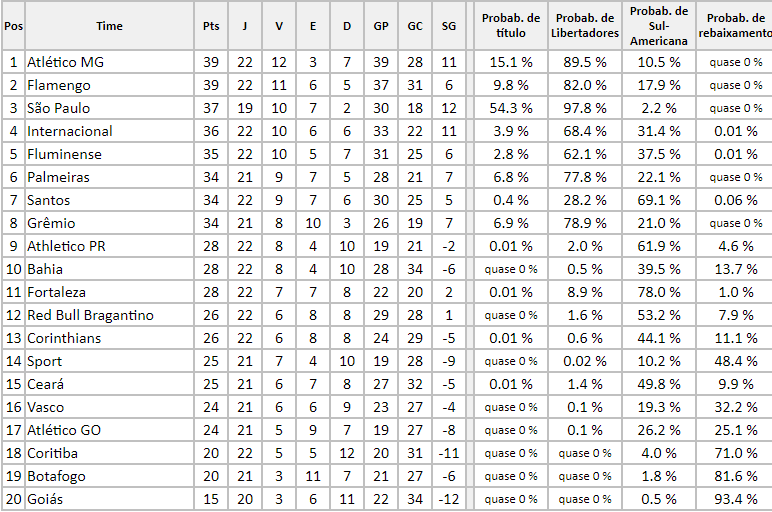Click the SG column header
The image size is (772, 512).
(x=448, y=26)
